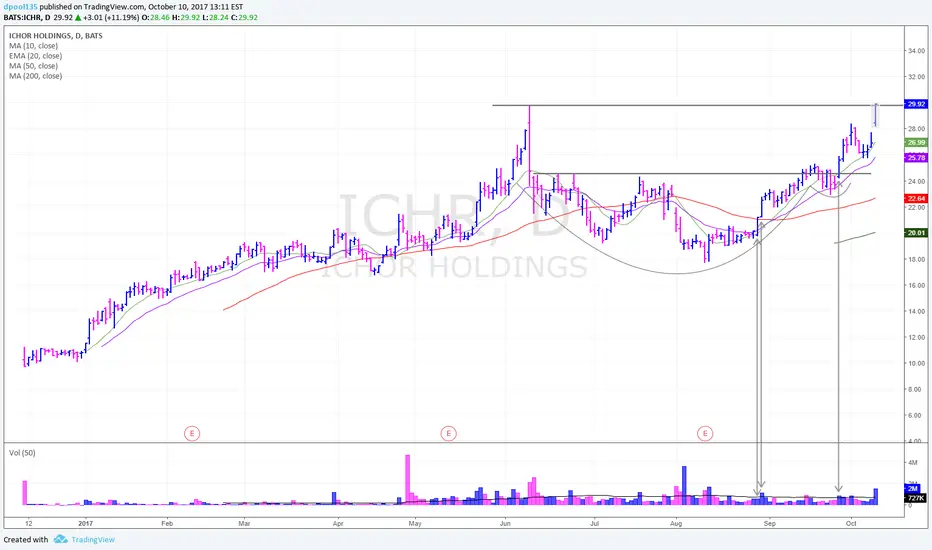Image resolution: width=932 pixels, height=550 pixels.
Task: Click the MA (50, close) indicator label
Action: [33, 66]
